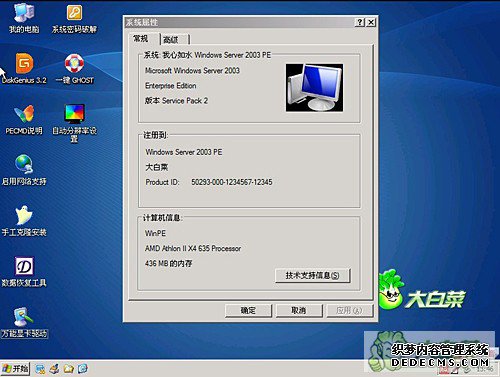This screenshot has width=500, height=377.
Task: Click the text 'Microsoft Windows Server 2003'
Action: click(x=192, y=70)
